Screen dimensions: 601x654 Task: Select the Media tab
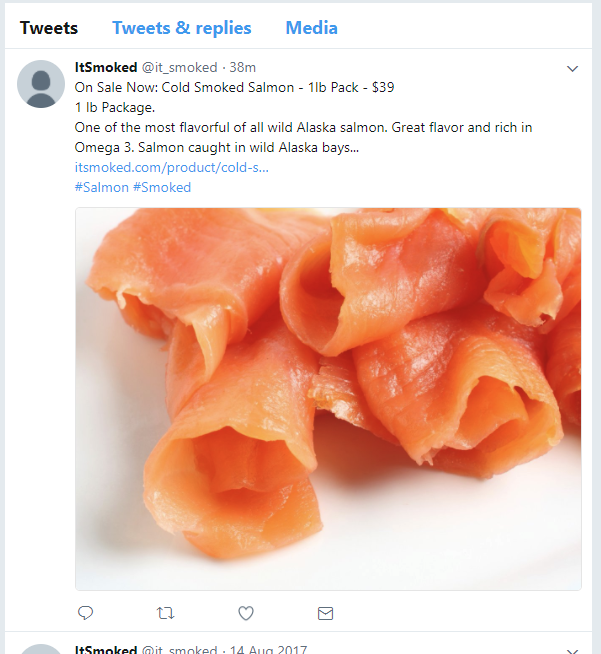(311, 28)
